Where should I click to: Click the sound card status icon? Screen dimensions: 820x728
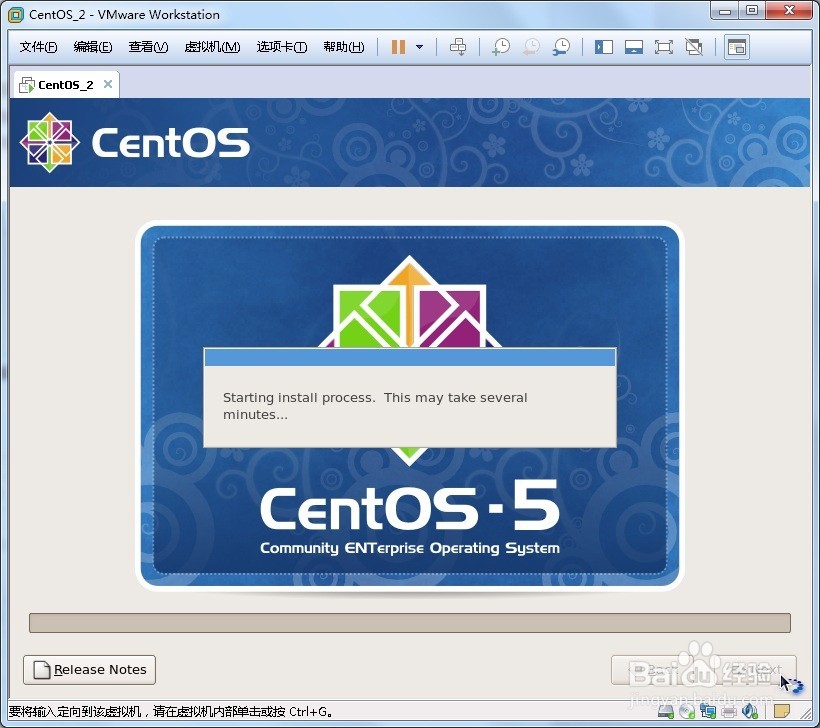point(750,711)
